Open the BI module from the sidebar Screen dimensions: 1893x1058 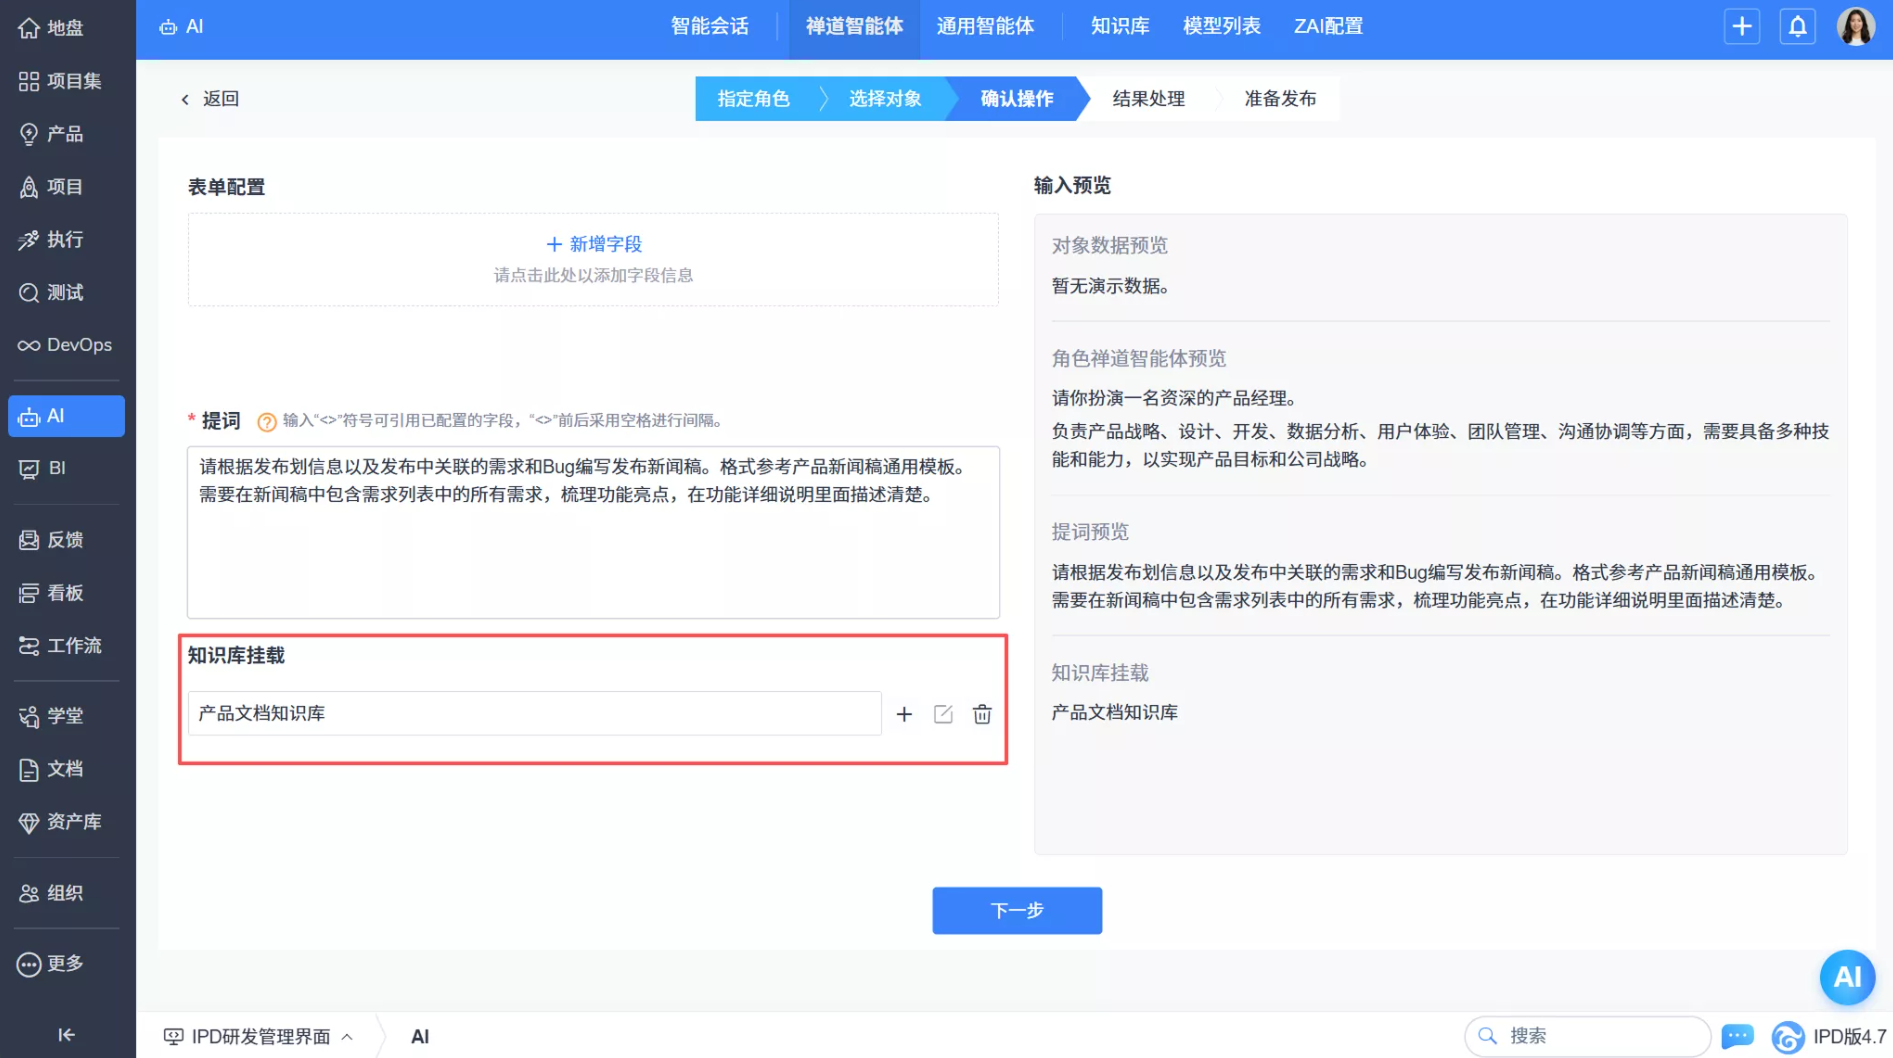click(x=55, y=467)
